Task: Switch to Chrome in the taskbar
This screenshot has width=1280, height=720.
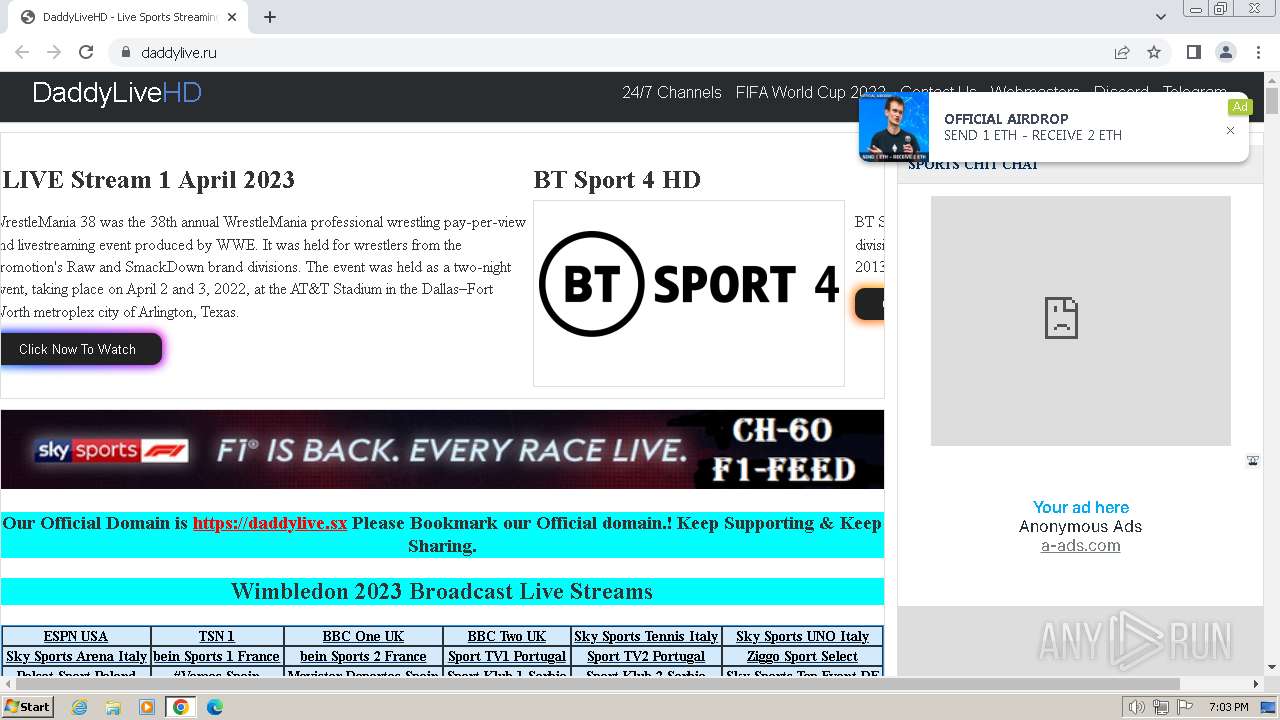Action: point(181,707)
